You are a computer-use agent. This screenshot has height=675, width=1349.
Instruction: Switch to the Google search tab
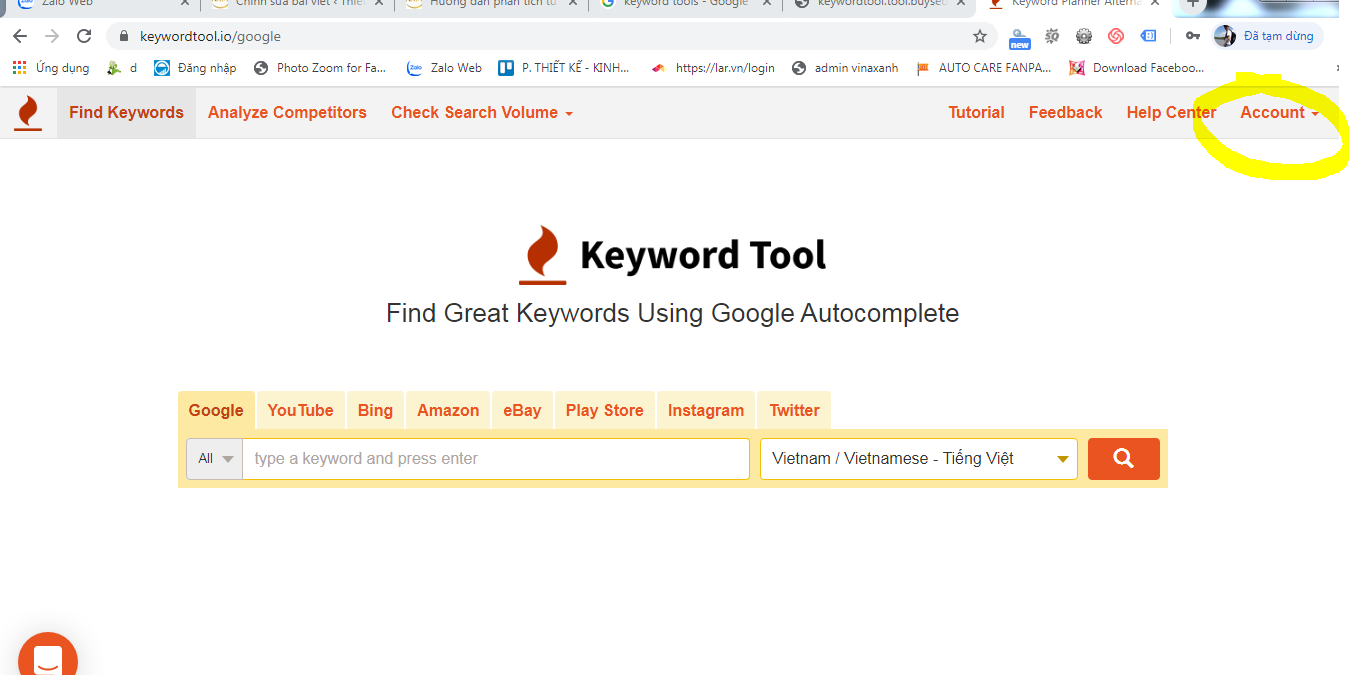point(216,411)
